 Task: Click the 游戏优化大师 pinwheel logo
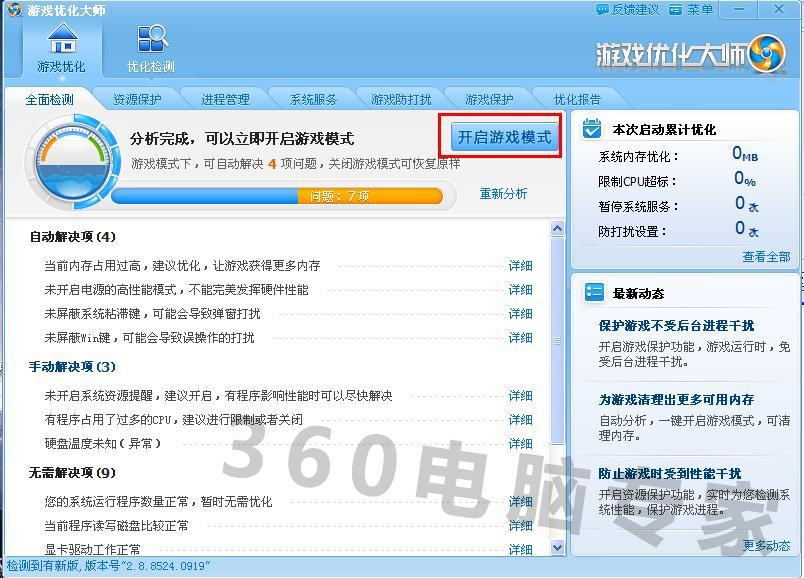pyautogui.click(x=767, y=53)
